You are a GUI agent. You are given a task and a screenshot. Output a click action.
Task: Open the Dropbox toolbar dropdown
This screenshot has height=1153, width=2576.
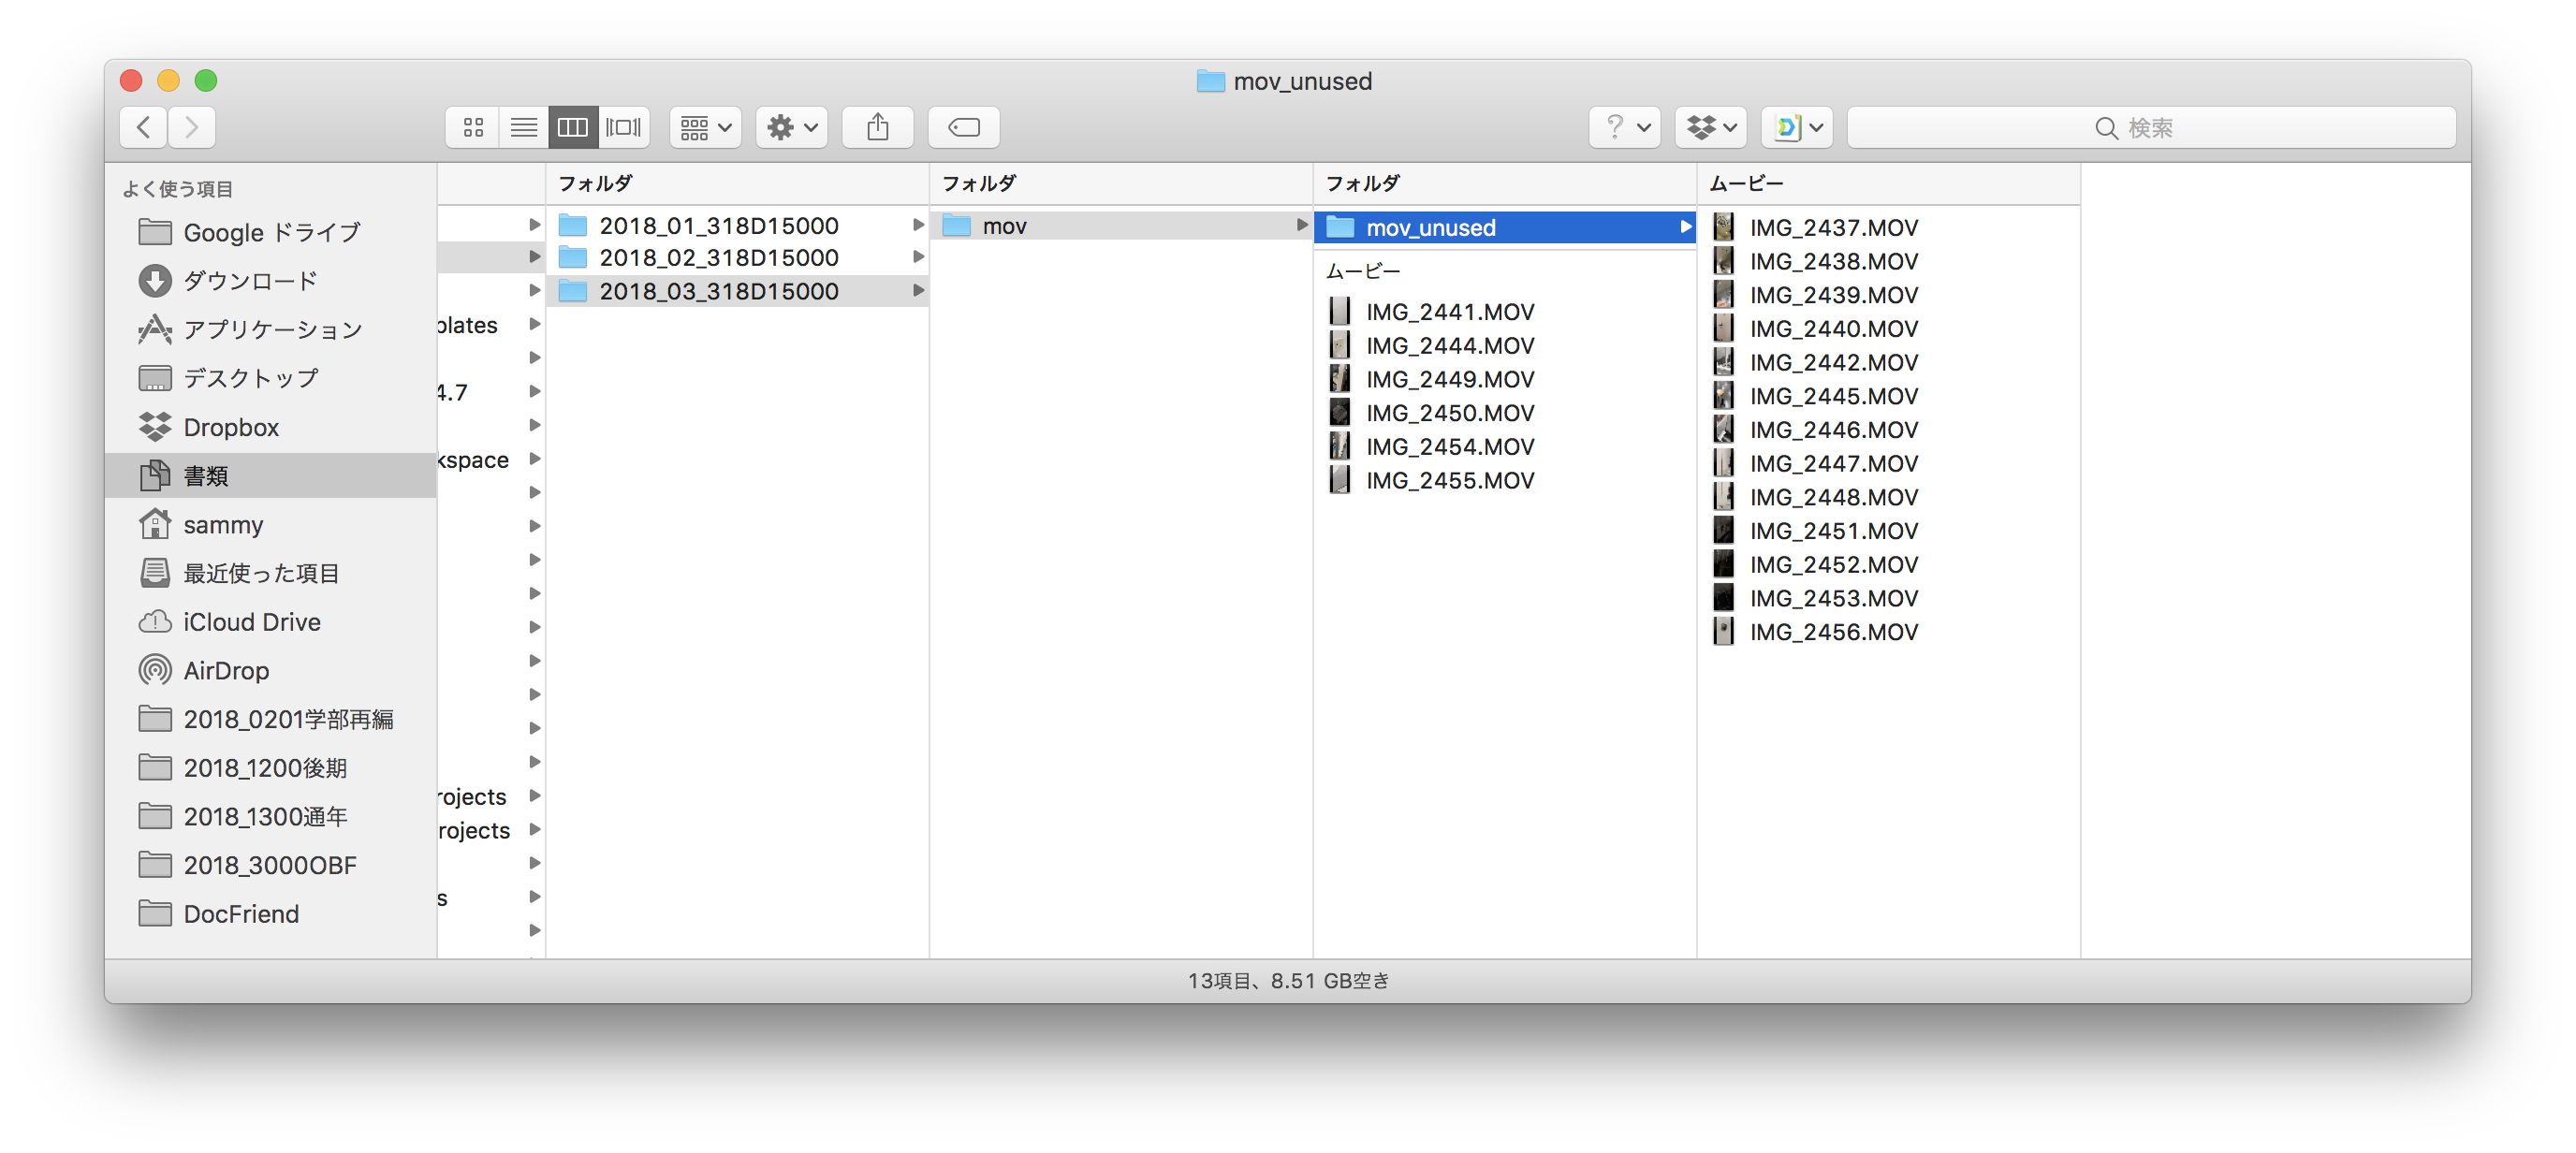point(1710,127)
